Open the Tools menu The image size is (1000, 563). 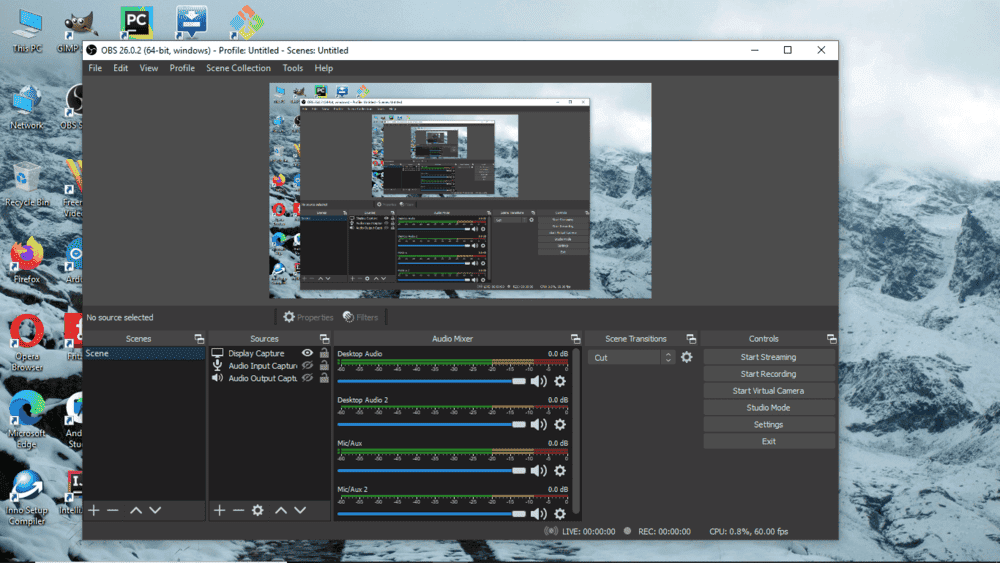coord(292,68)
